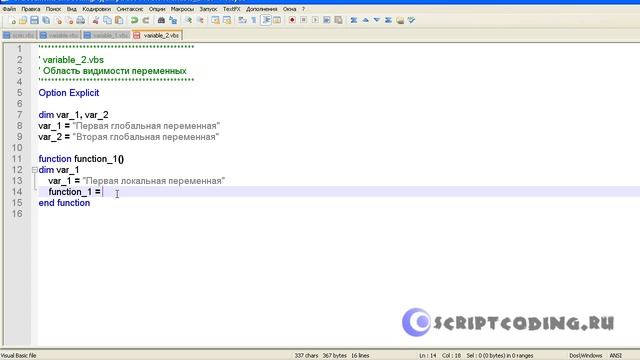The width and height of the screenshot is (640, 360).
Task: Click the Stop recording macro icon
Action: 303,20
